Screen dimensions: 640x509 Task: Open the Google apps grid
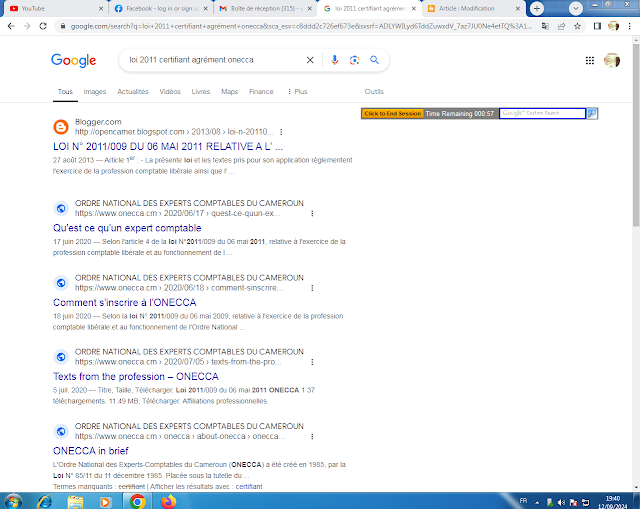point(590,60)
